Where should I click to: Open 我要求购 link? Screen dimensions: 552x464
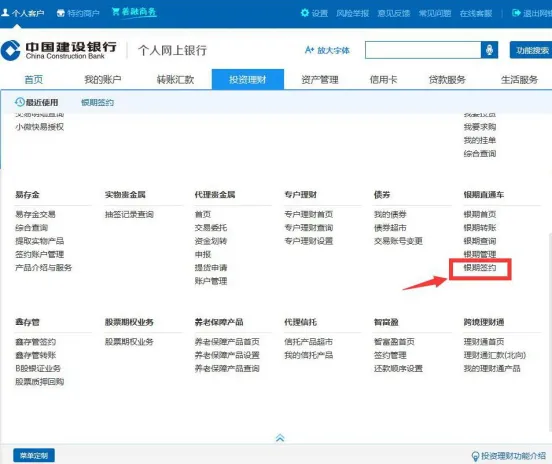point(480,127)
